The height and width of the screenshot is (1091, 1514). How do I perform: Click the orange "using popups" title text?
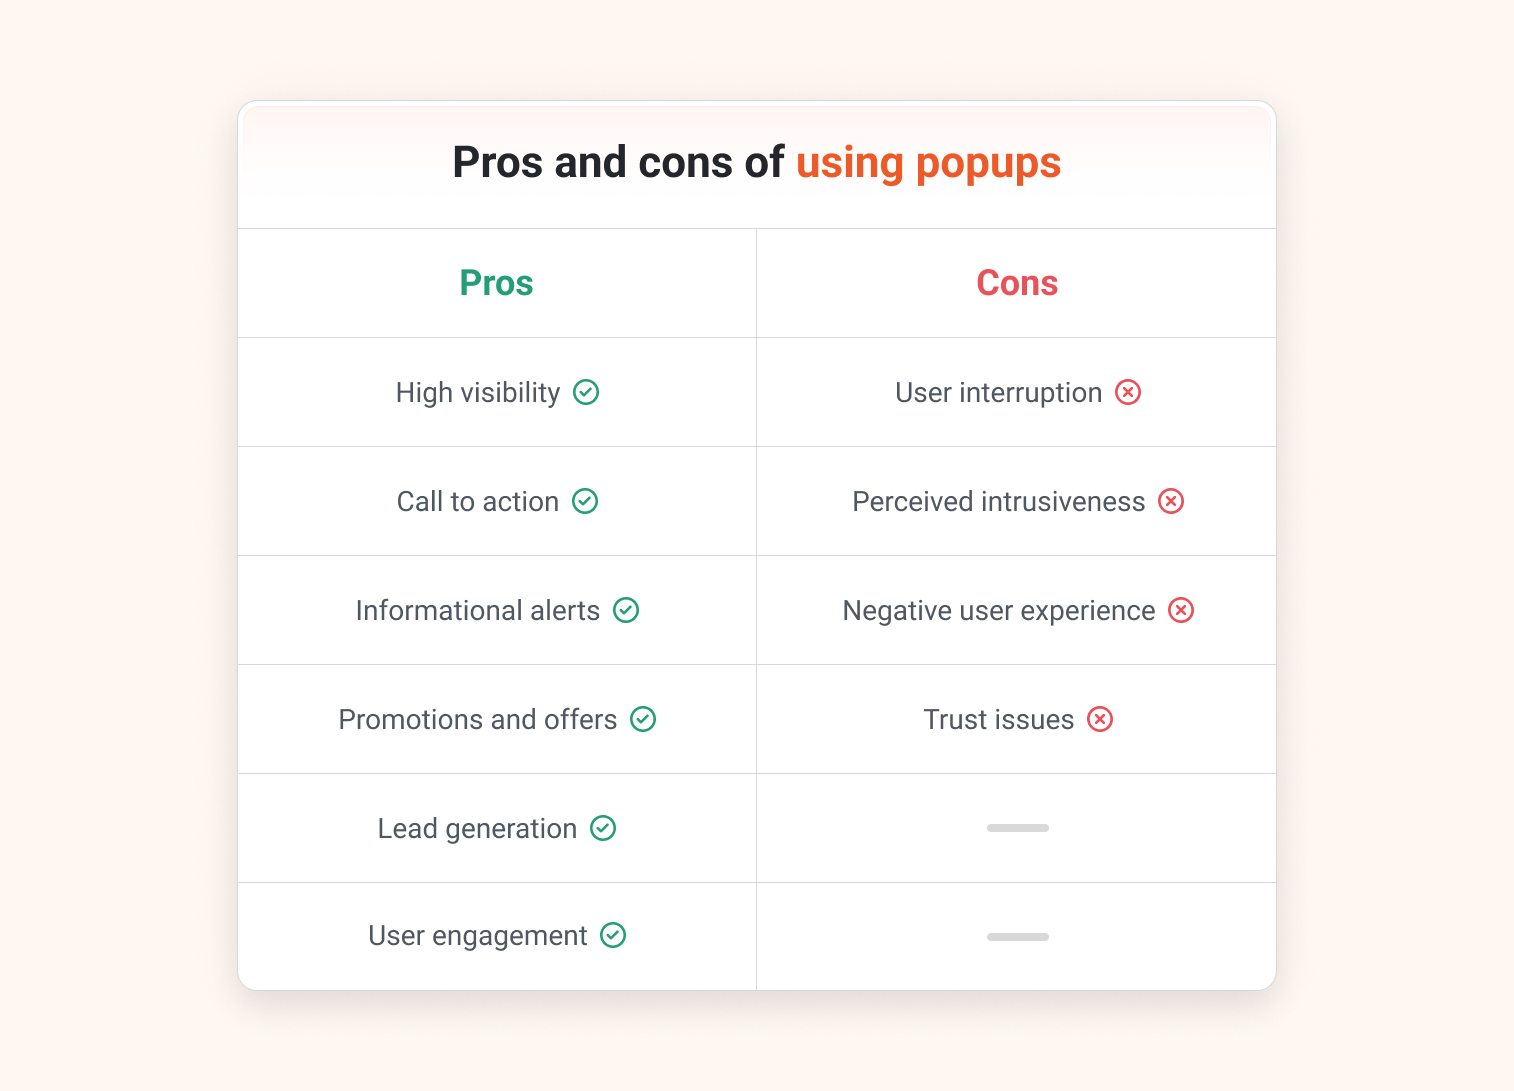928,163
